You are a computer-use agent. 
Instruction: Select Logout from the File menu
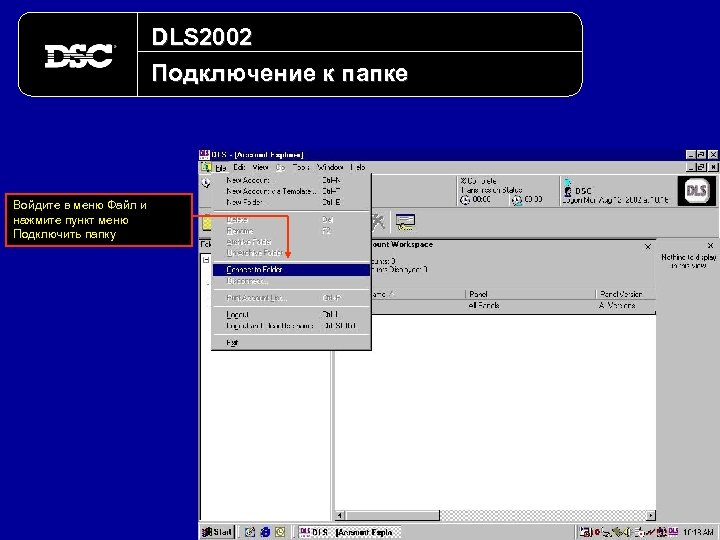pos(291,315)
